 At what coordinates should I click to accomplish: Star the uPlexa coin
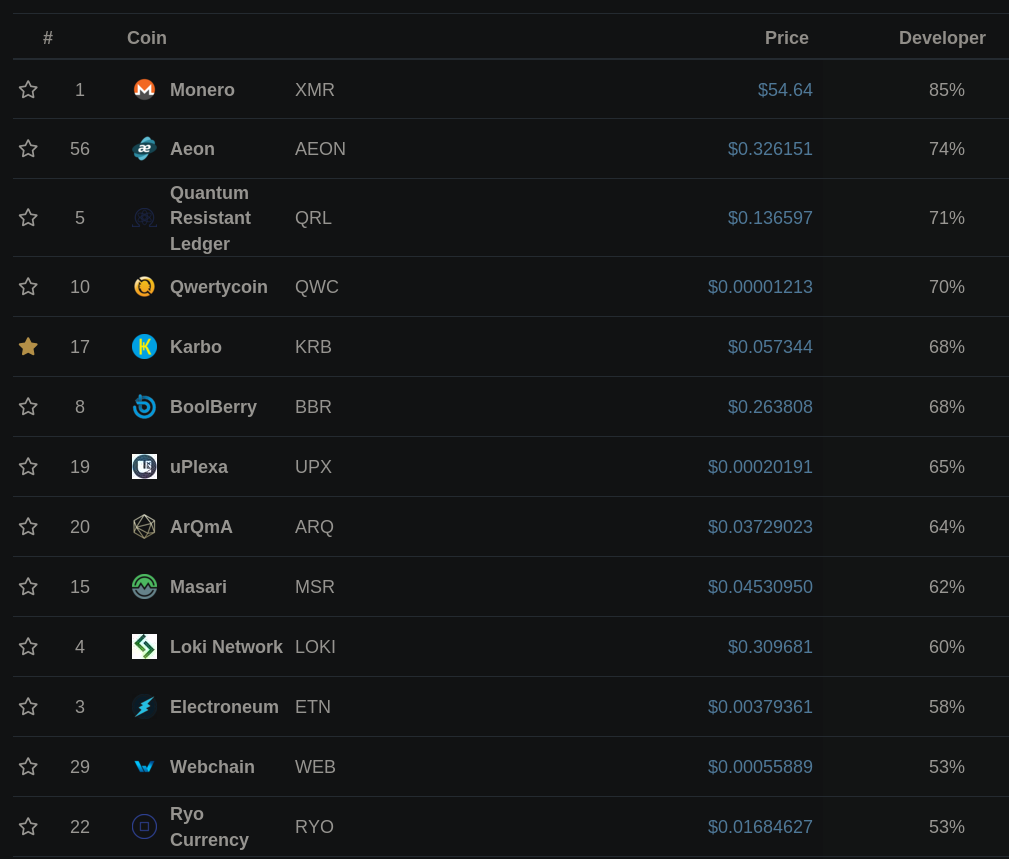pos(28,466)
